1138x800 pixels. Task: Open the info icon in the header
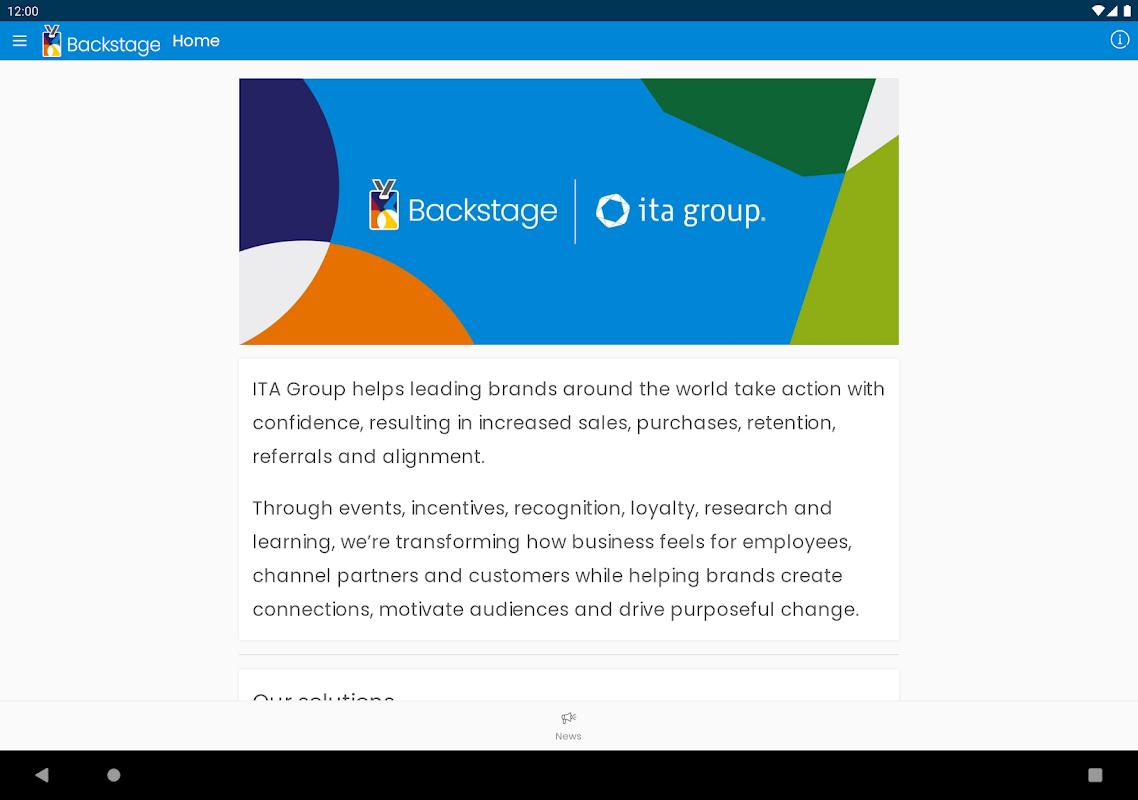[1119, 40]
